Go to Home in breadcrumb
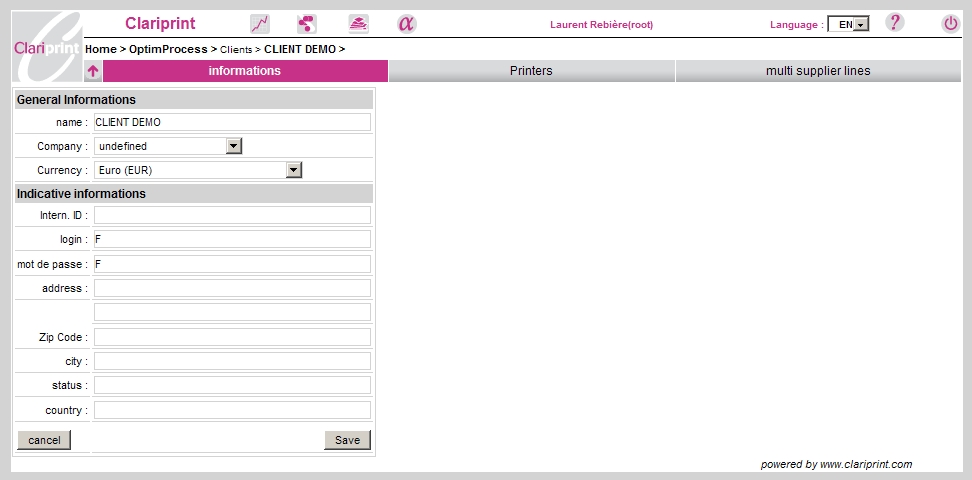972x480 pixels. (x=100, y=49)
